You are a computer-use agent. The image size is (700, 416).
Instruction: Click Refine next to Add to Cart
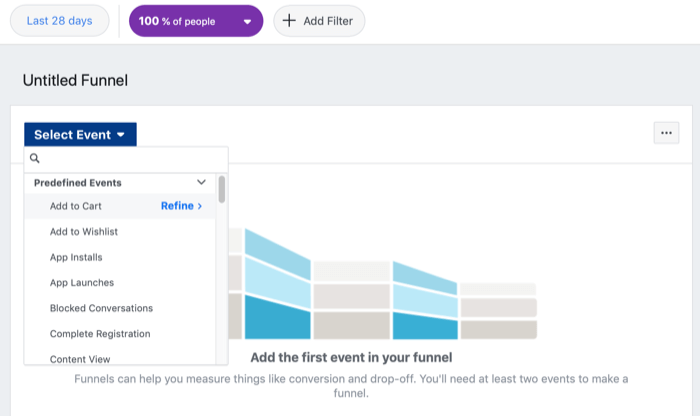tap(181, 206)
